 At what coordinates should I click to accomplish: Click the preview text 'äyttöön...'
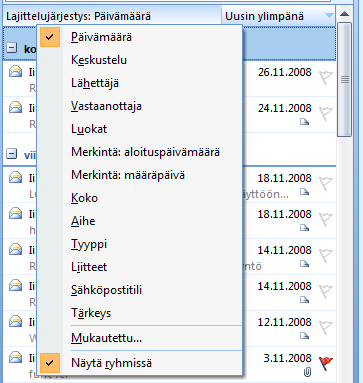[266, 194]
